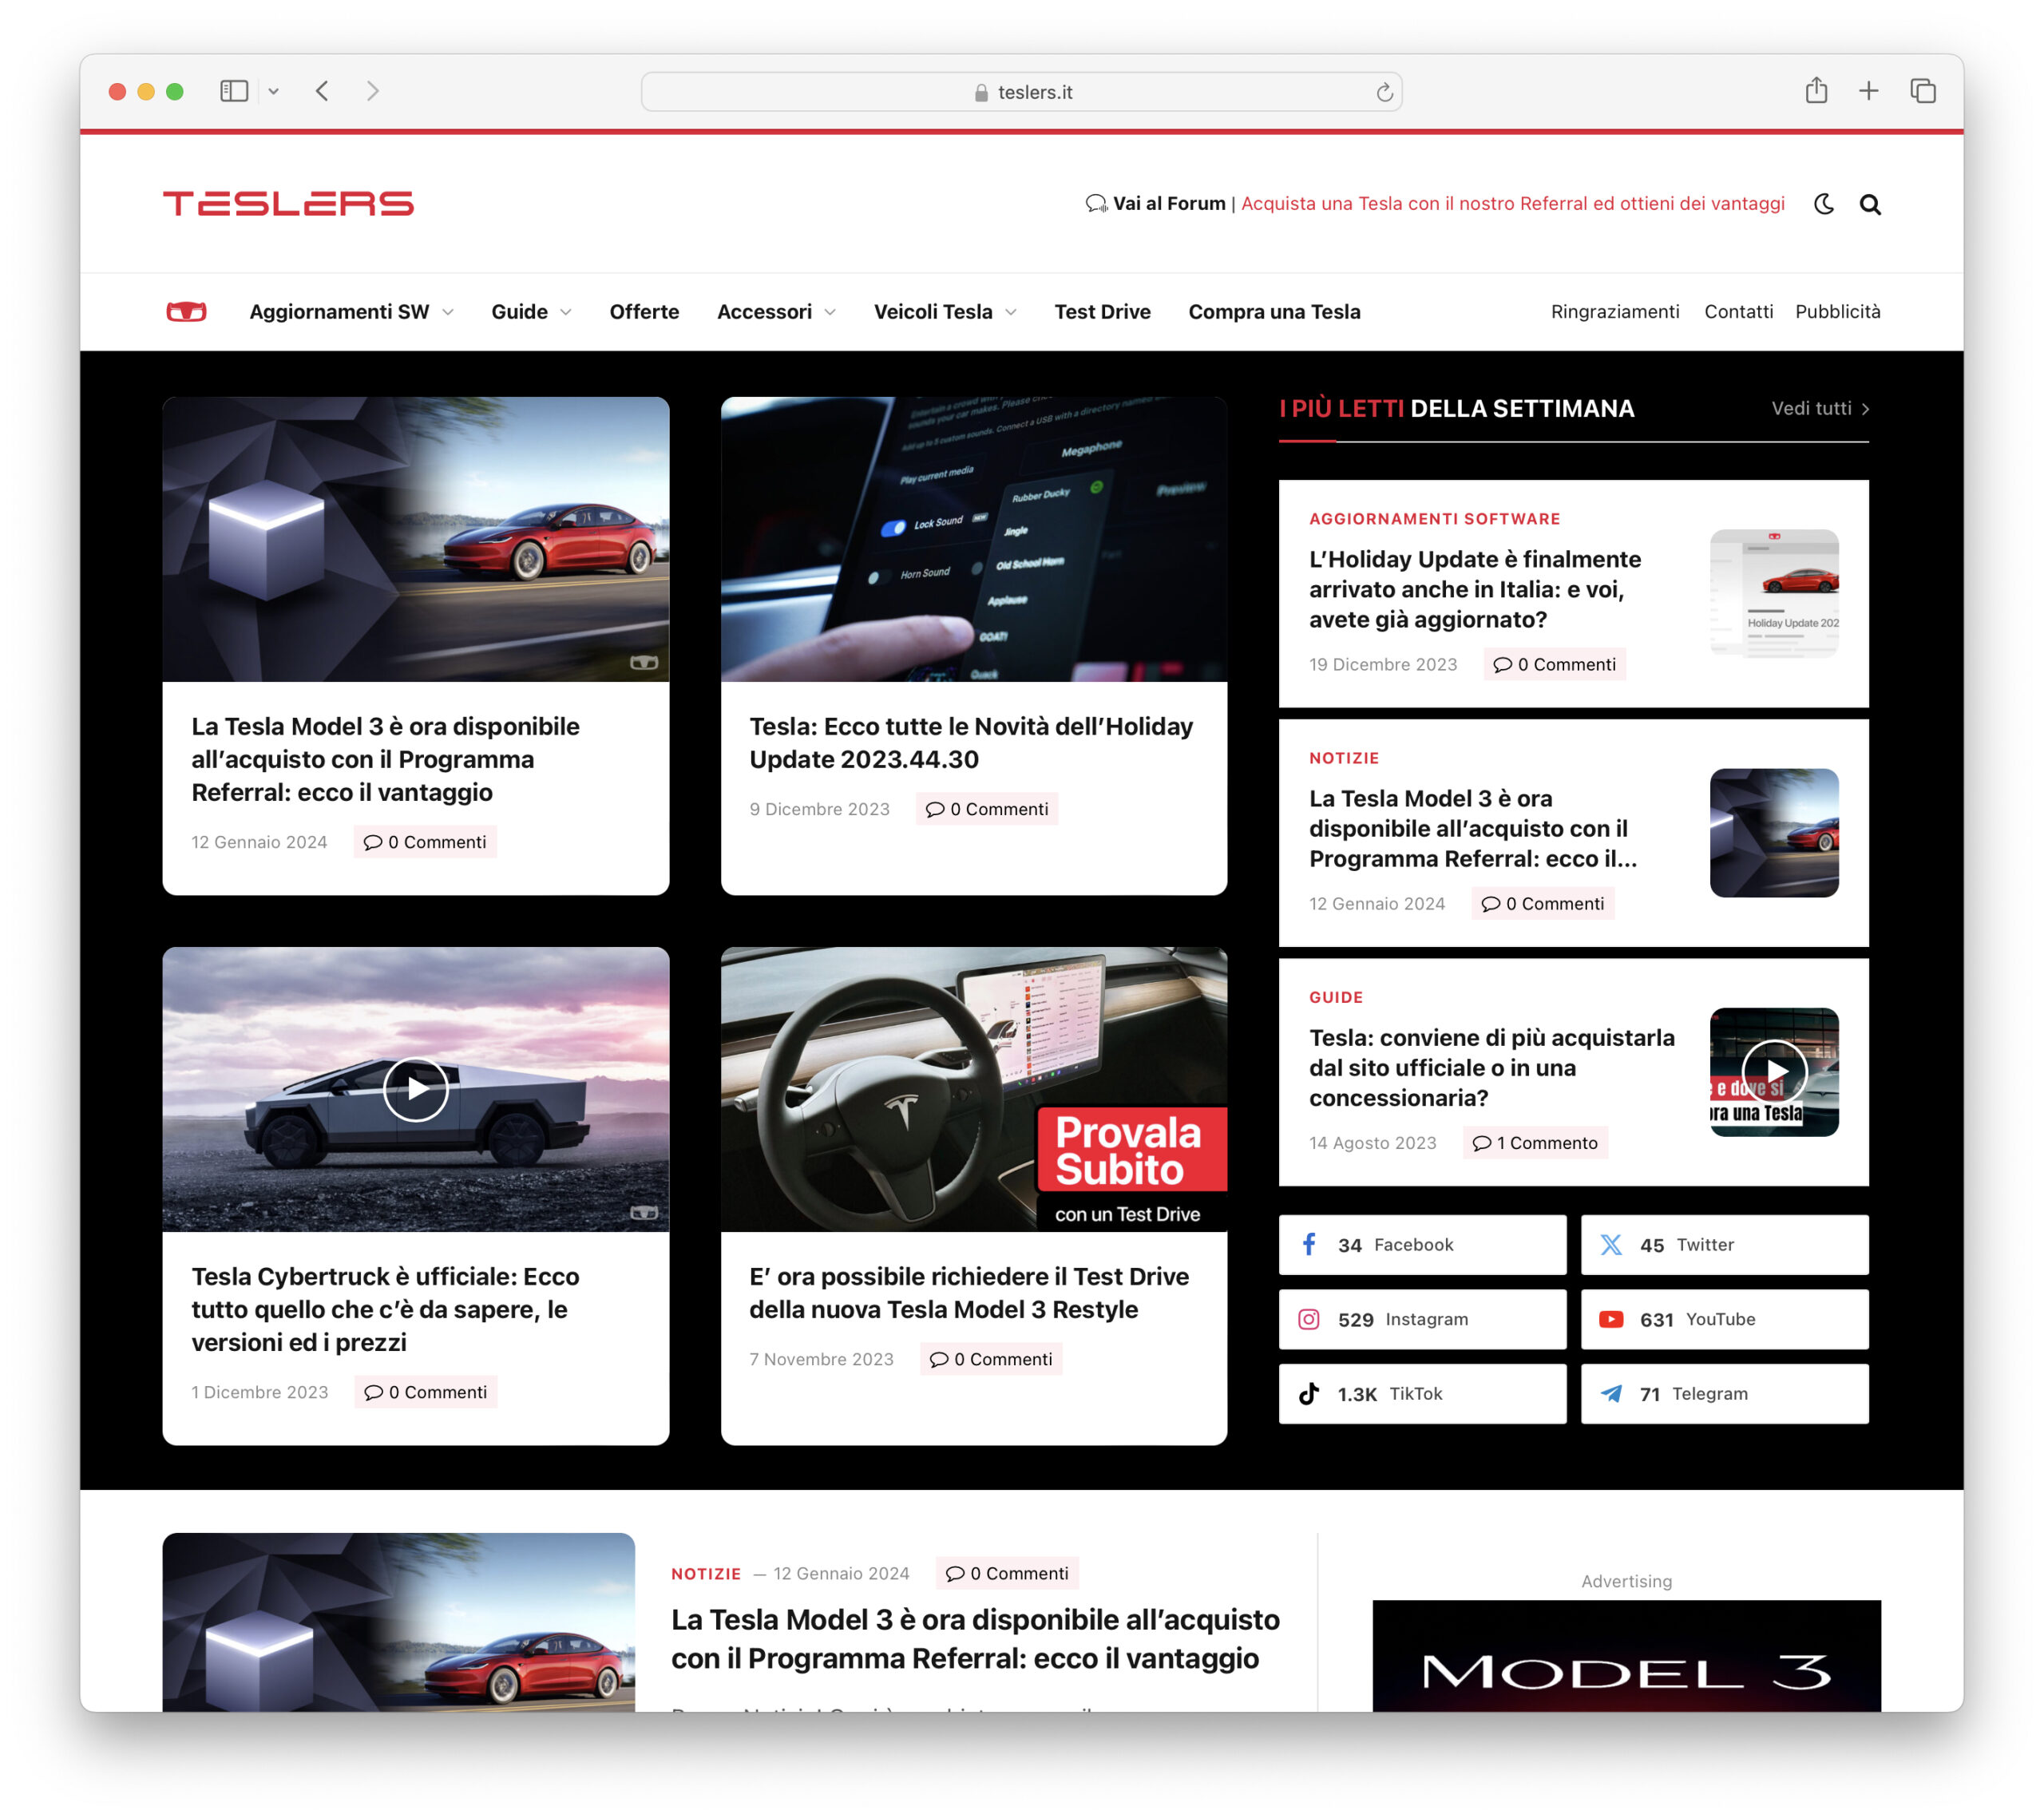This screenshot has width=2044, height=1818.
Task: Click the AGGIORNAMENTI SOFTWARE category label
Action: tap(1434, 519)
